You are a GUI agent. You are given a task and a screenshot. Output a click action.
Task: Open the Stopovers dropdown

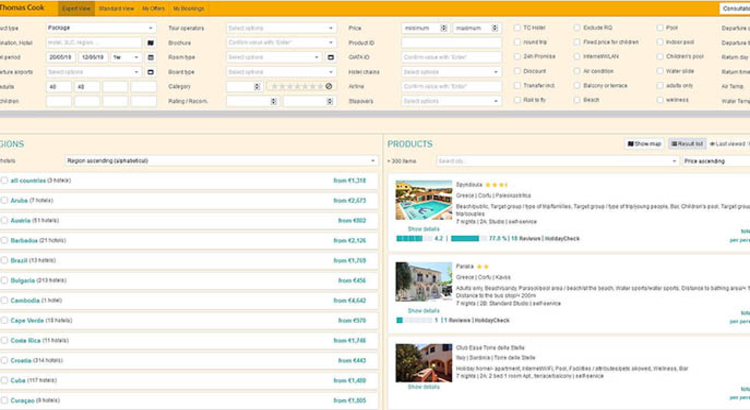click(452, 101)
